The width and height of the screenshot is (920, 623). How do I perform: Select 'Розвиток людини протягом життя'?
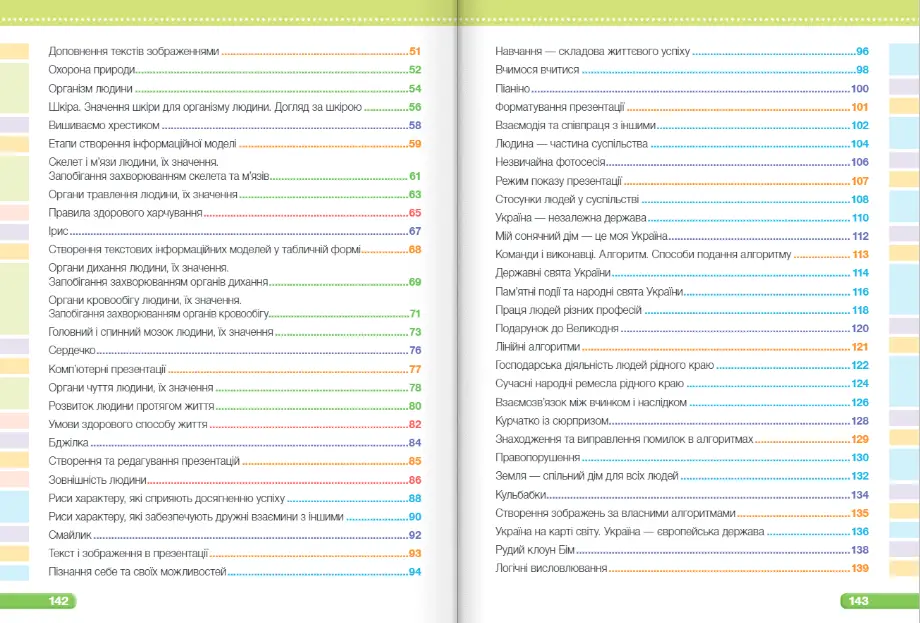click(131, 406)
